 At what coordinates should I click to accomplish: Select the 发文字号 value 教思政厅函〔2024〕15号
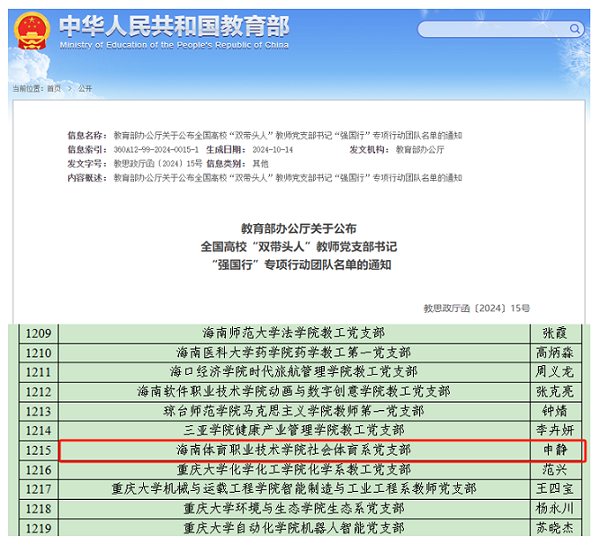coord(158,164)
